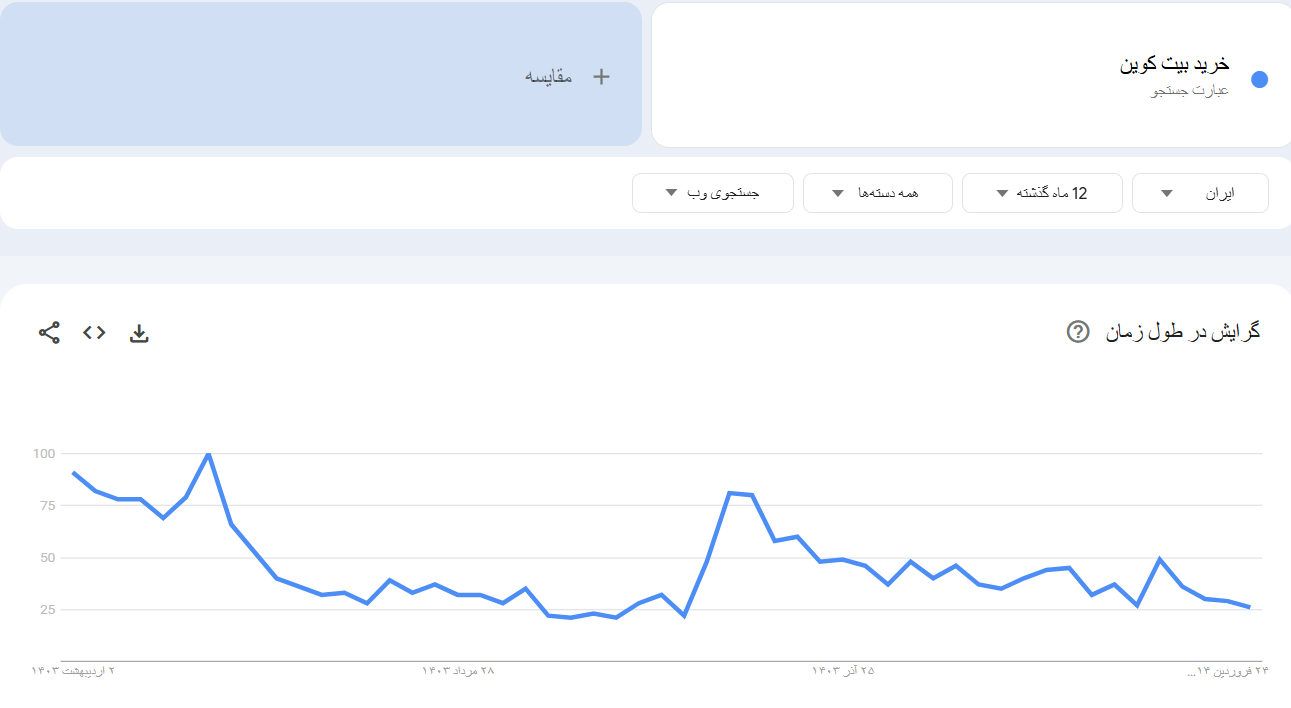Click the peak point of the trend line
Screen dimensions: 1291x708
pyautogui.click(x=210, y=453)
